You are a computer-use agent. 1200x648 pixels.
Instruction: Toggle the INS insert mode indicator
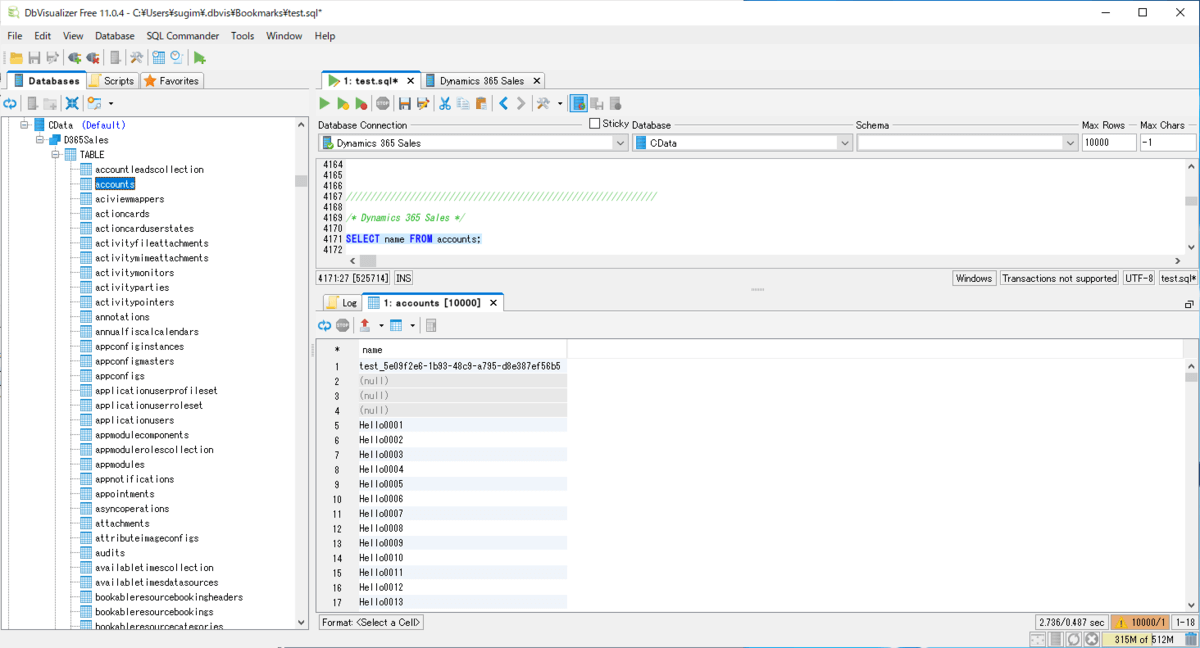(403, 278)
